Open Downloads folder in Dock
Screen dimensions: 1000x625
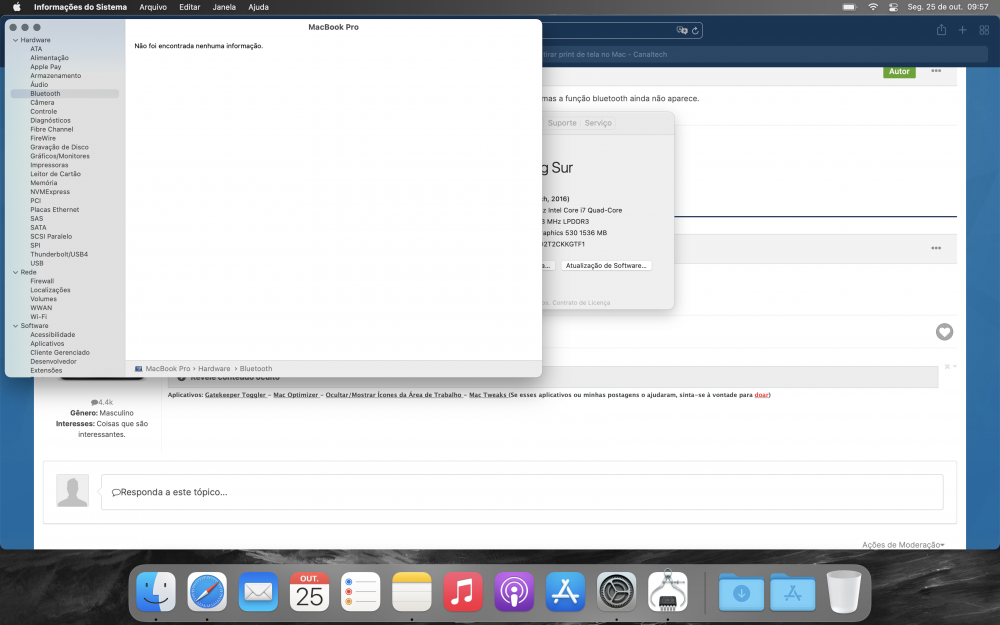(x=741, y=592)
